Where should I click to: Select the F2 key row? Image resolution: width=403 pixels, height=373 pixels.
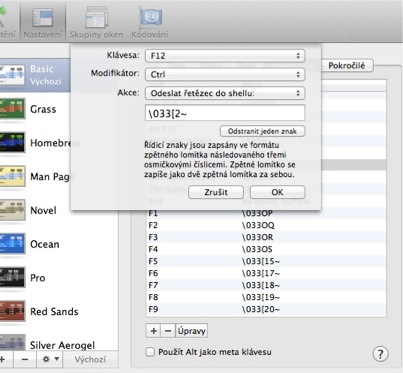click(x=266, y=225)
